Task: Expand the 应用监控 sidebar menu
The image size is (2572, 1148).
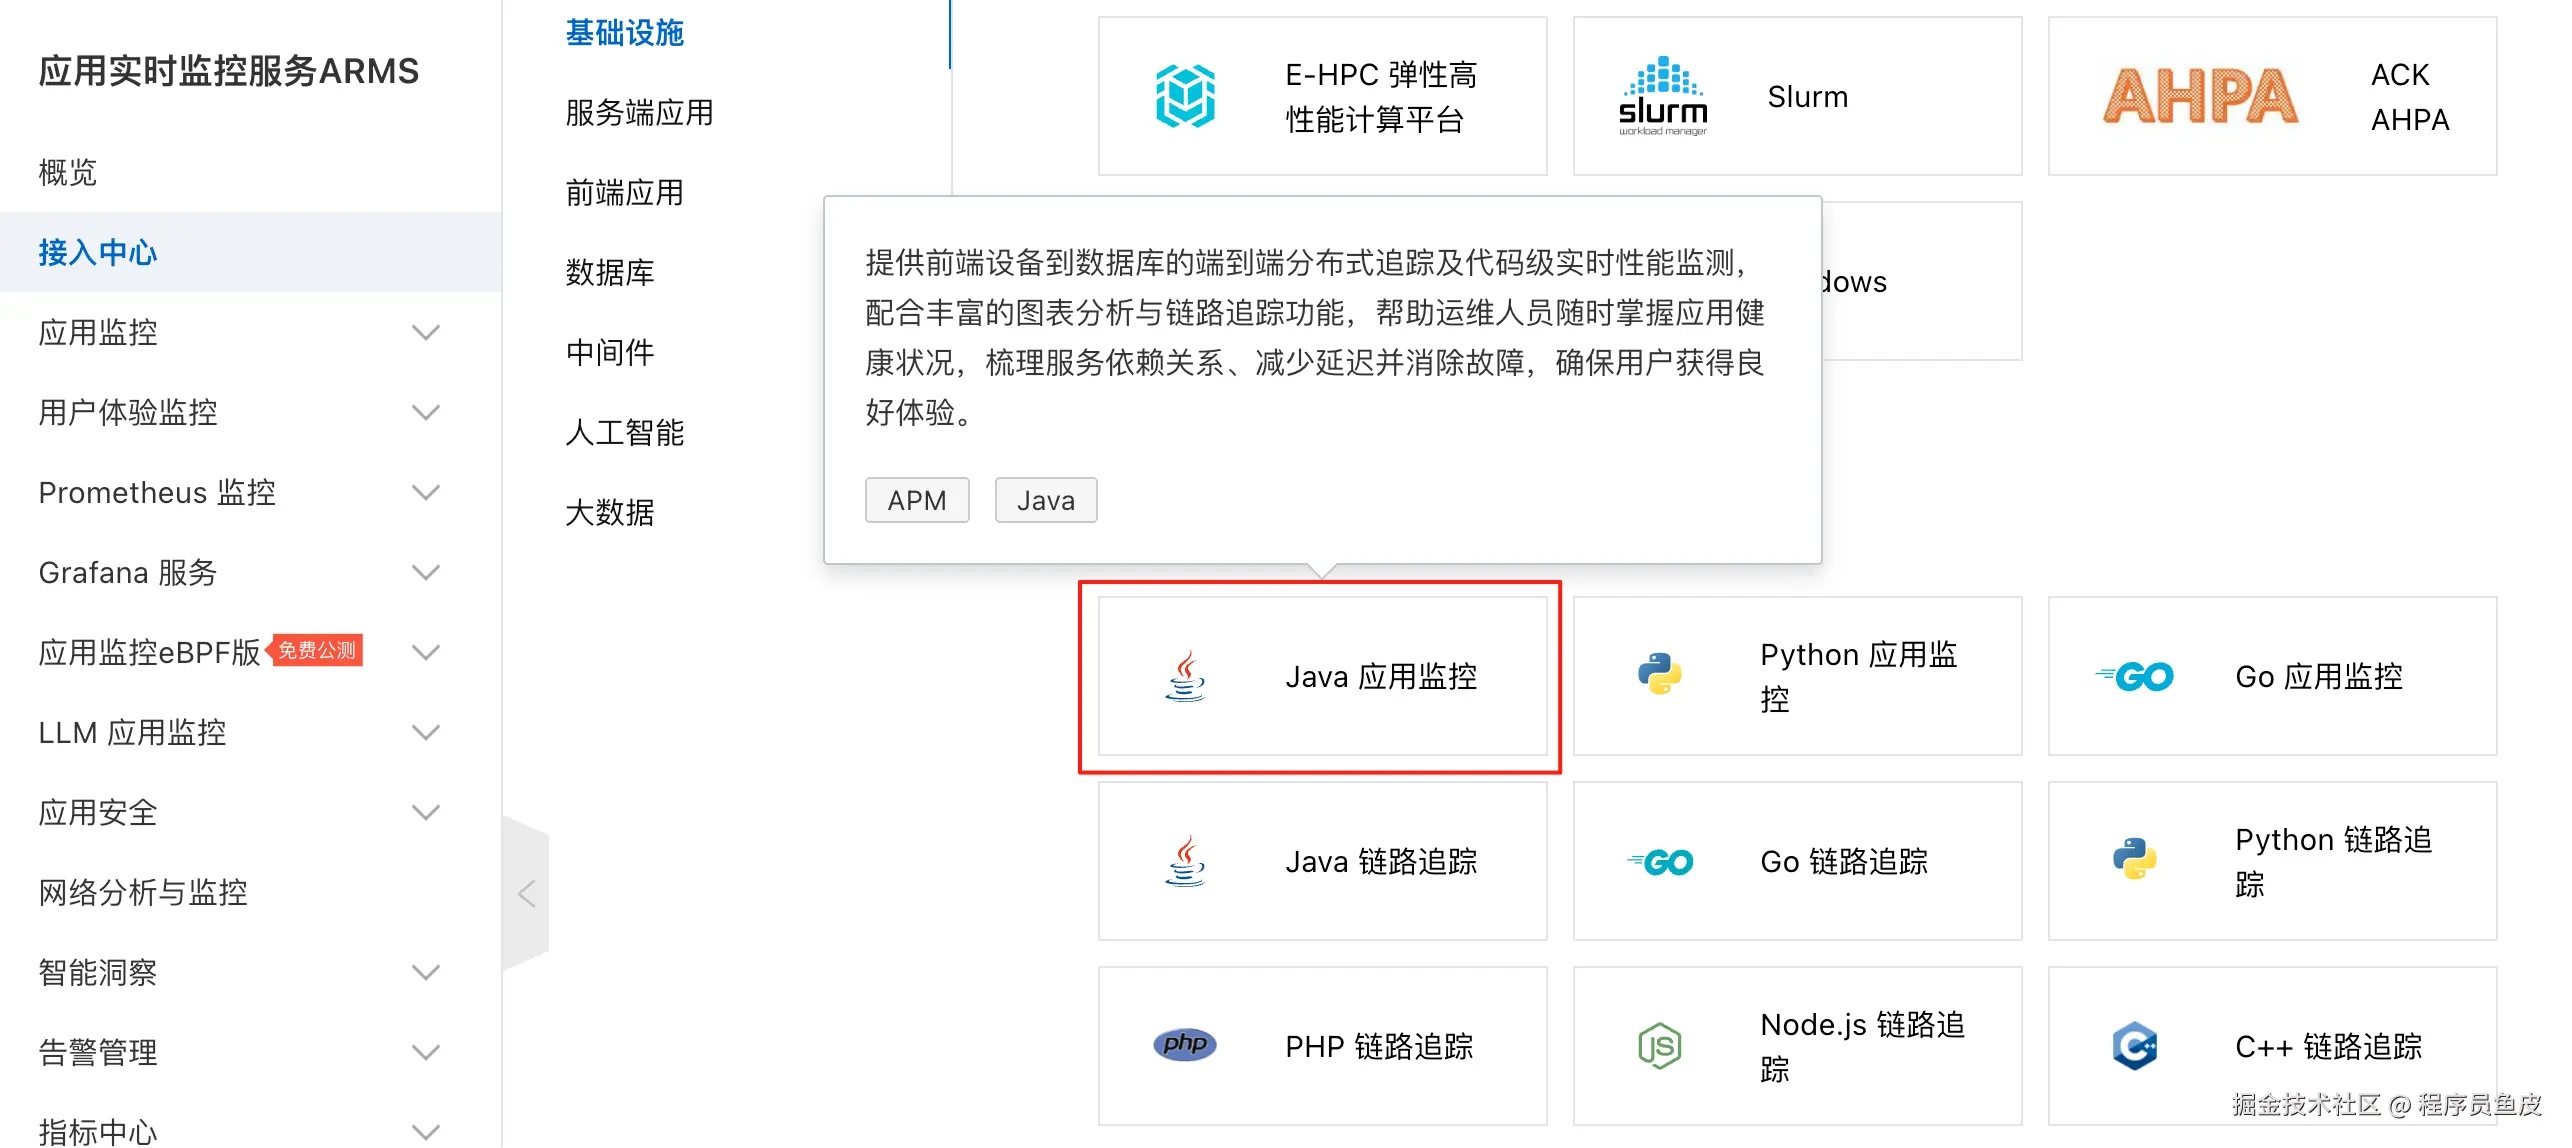Action: coord(426,332)
